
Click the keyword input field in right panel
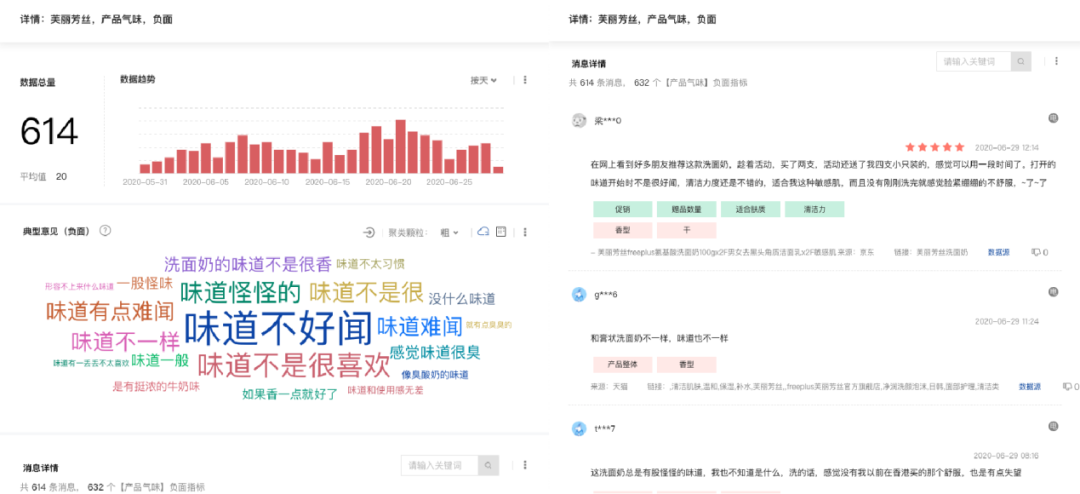tap(972, 61)
